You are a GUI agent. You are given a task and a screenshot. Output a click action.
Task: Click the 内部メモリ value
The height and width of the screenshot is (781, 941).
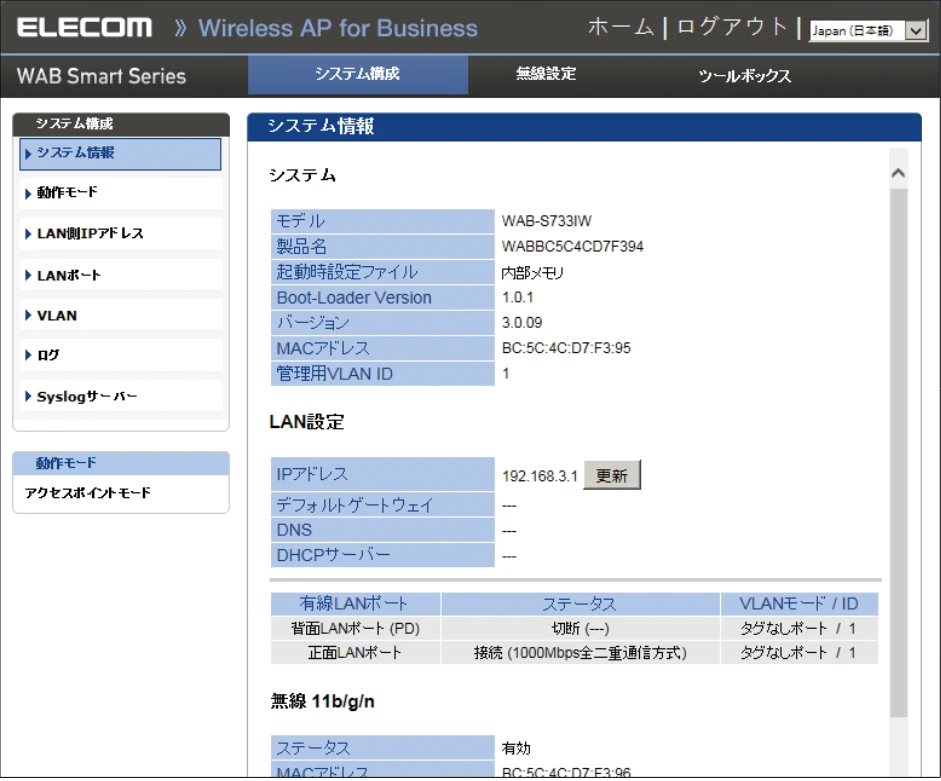pos(533,273)
